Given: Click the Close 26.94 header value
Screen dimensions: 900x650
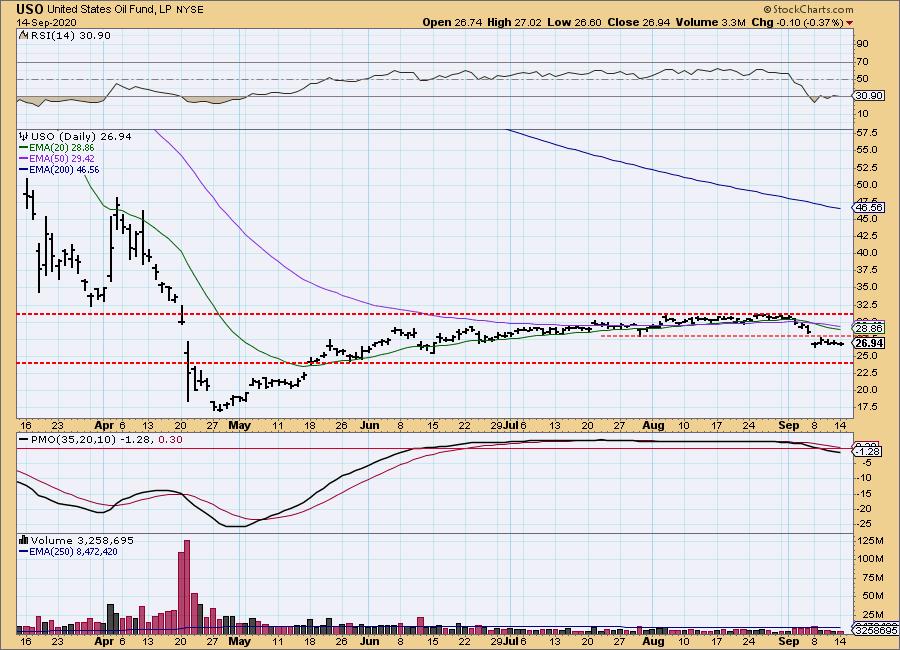Looking at the screenshot, I should tap(639, 22).
